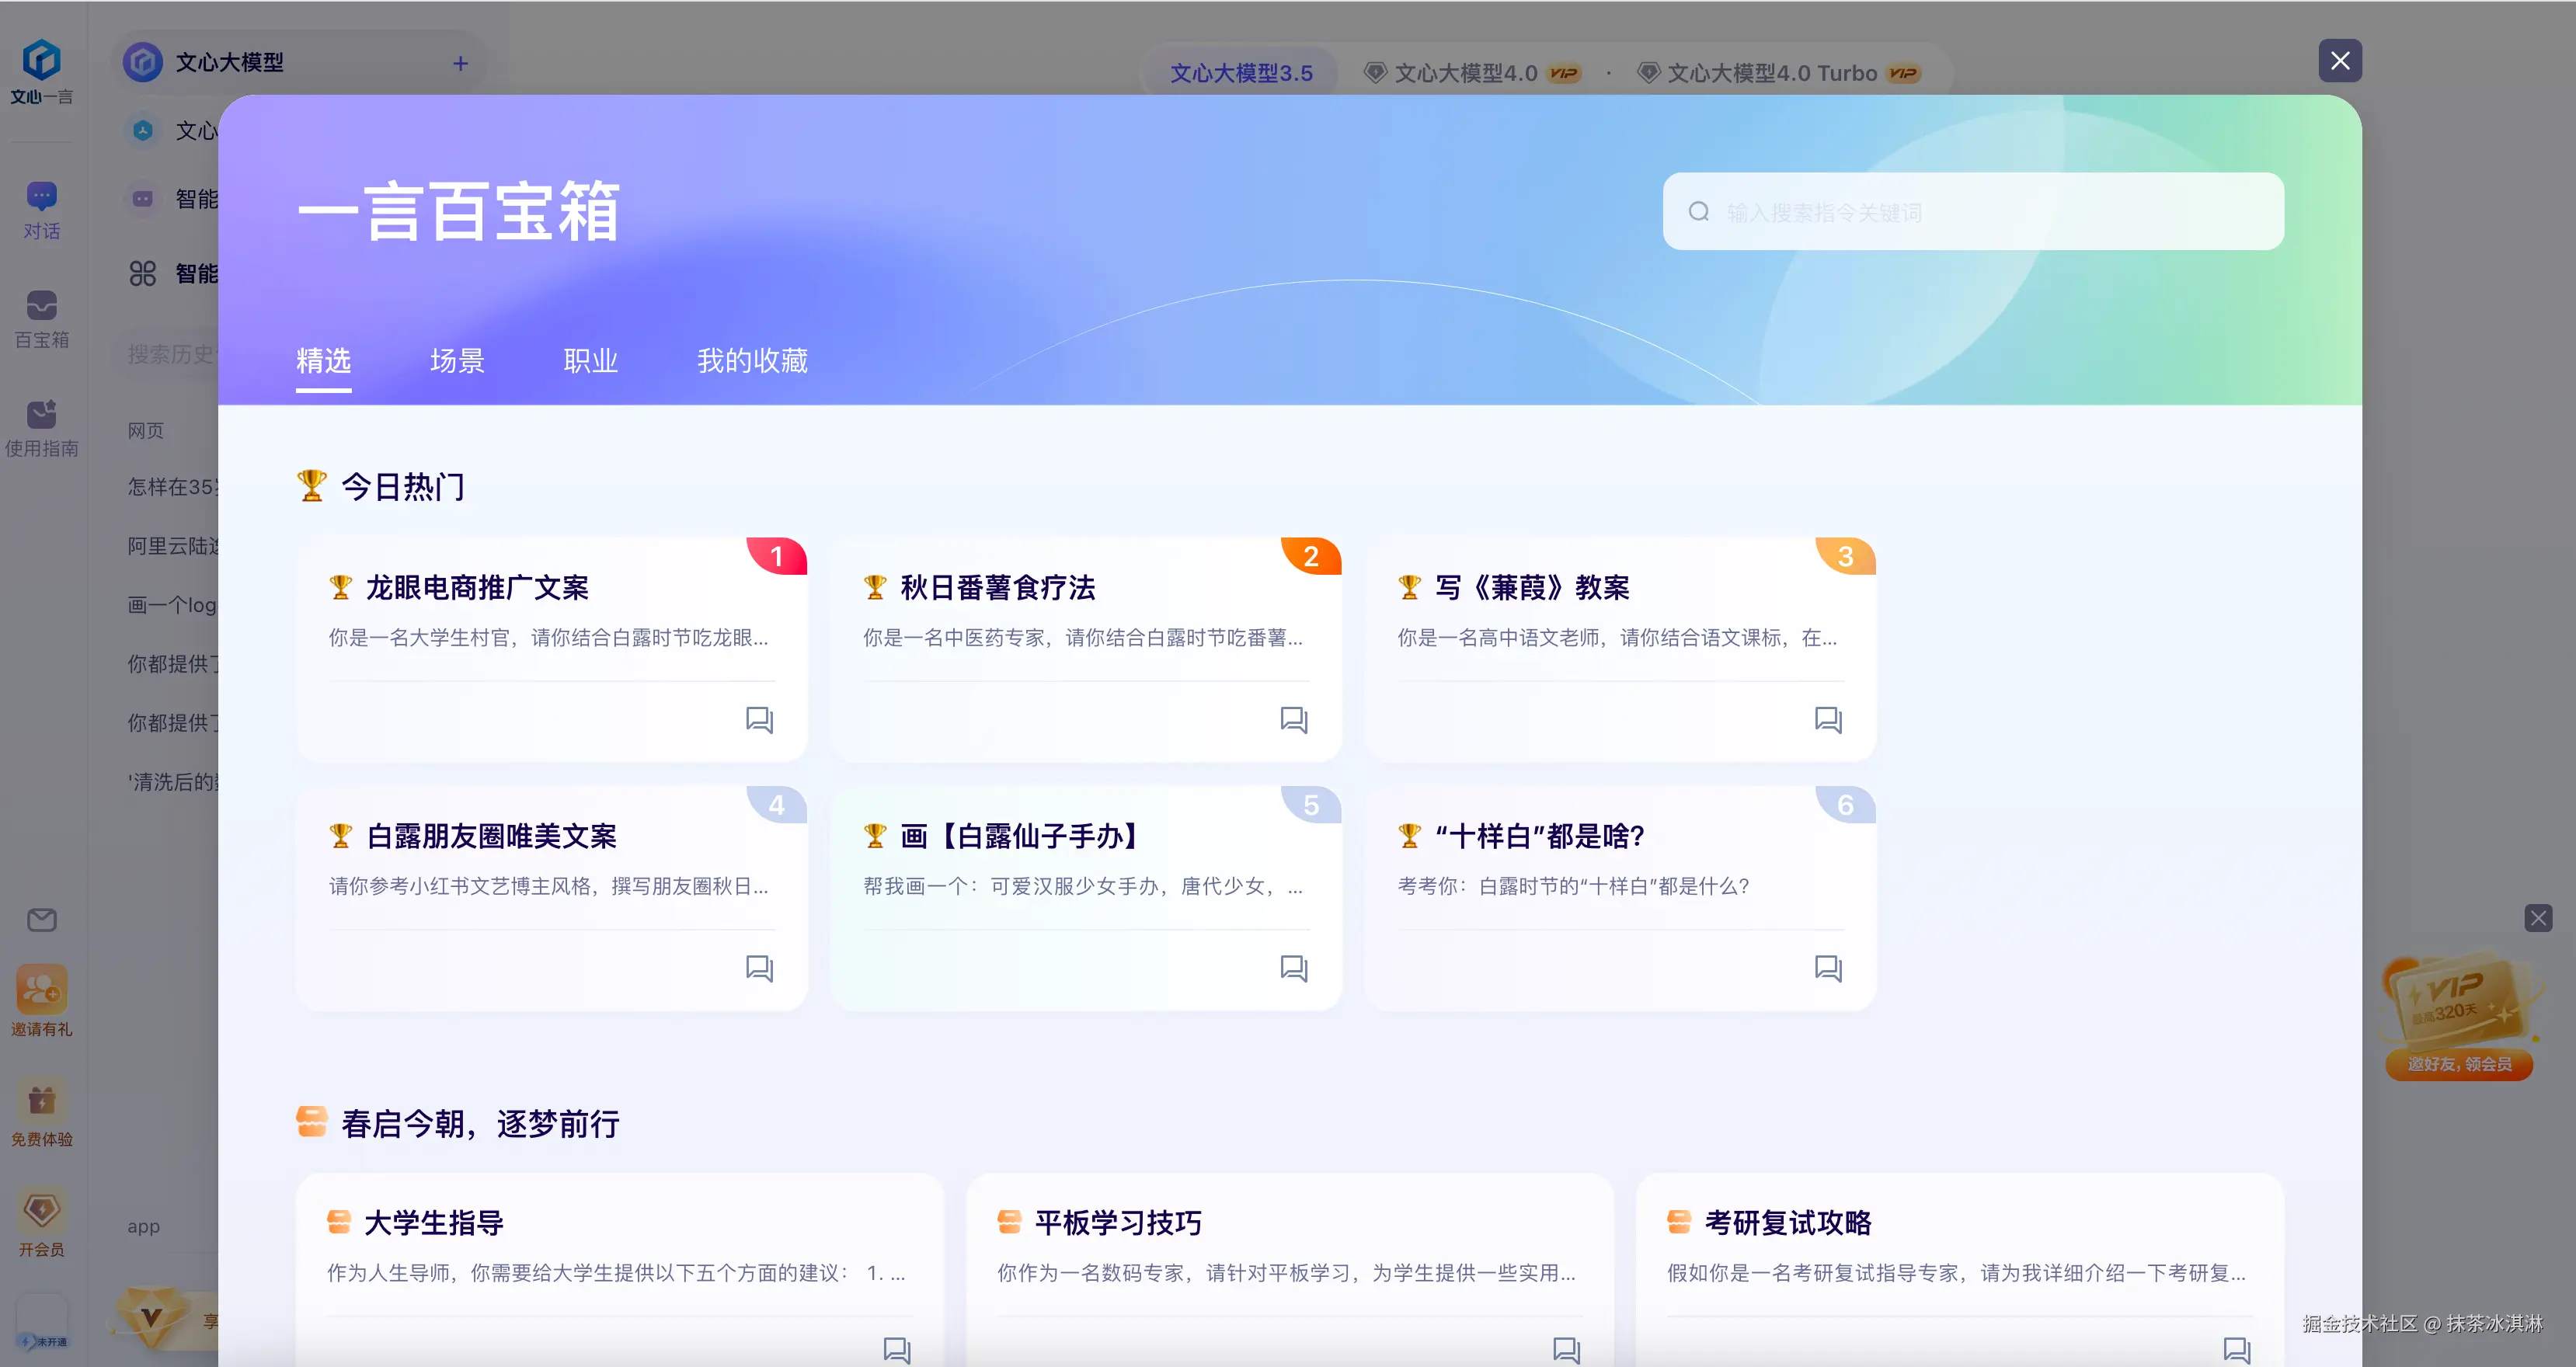Select the 文心大模型3.5 model
Viewport: 2576px width, 1367px height.
point(1241,73)
